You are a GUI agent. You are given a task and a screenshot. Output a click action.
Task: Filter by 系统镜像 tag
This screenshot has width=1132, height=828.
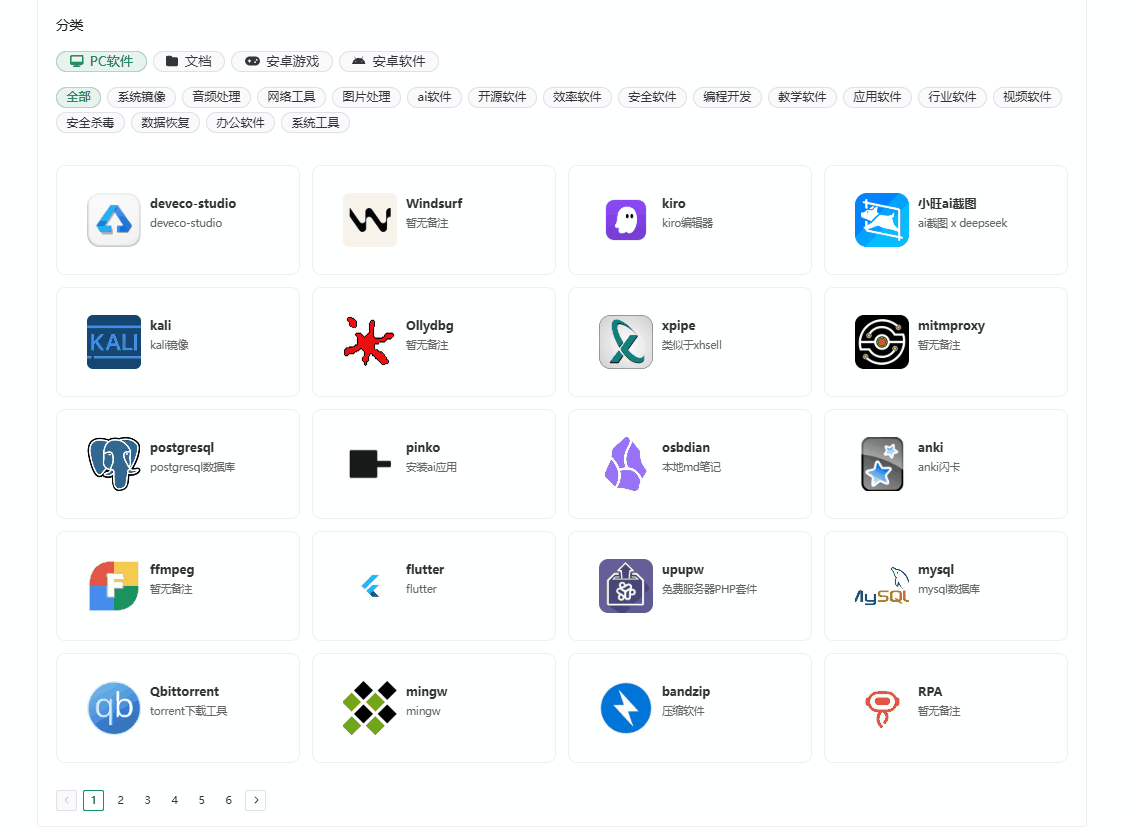click(142, 97)
